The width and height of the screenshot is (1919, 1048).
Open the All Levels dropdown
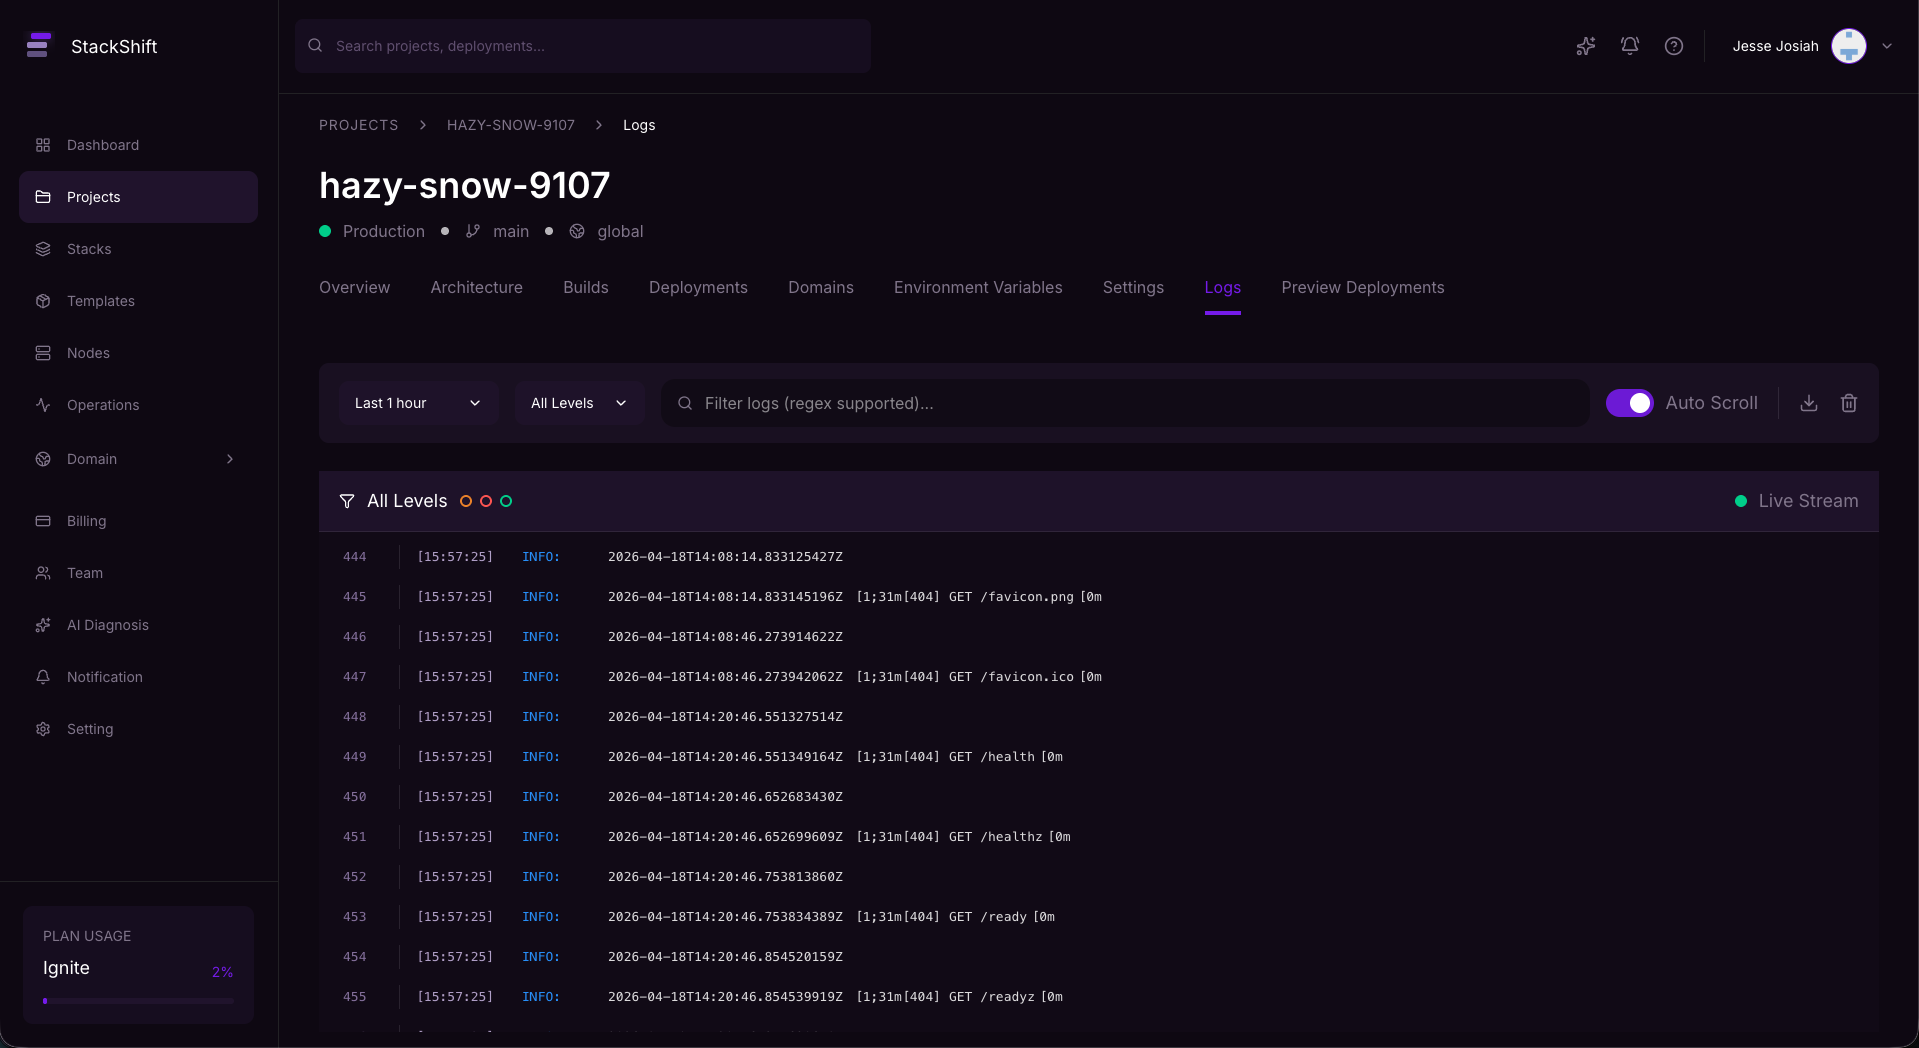[x=579, y=403]
